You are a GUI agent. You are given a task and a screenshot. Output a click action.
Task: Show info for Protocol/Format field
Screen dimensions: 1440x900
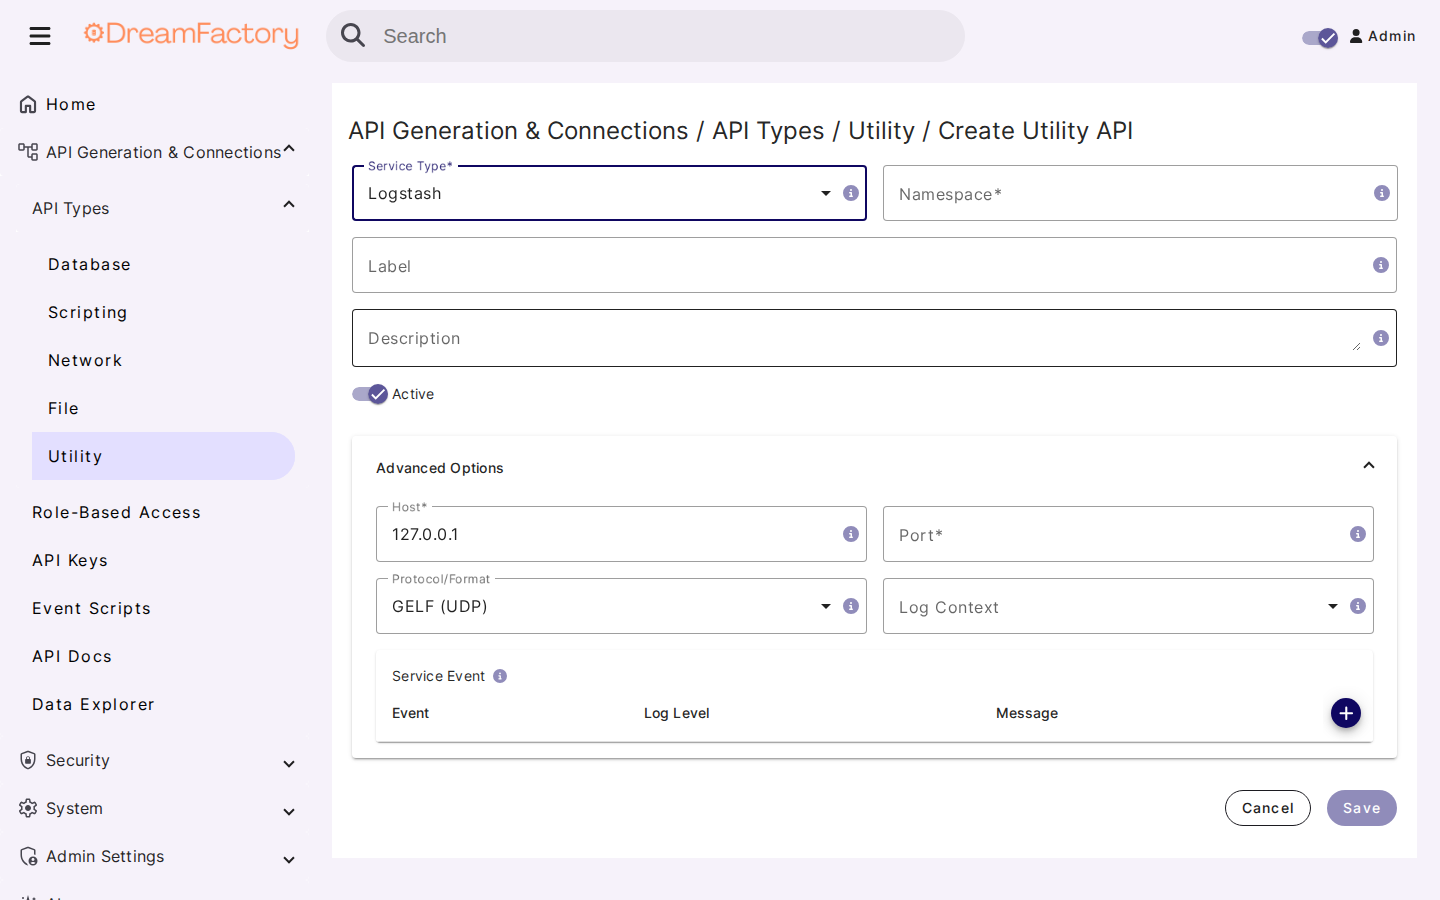(851, 606)
